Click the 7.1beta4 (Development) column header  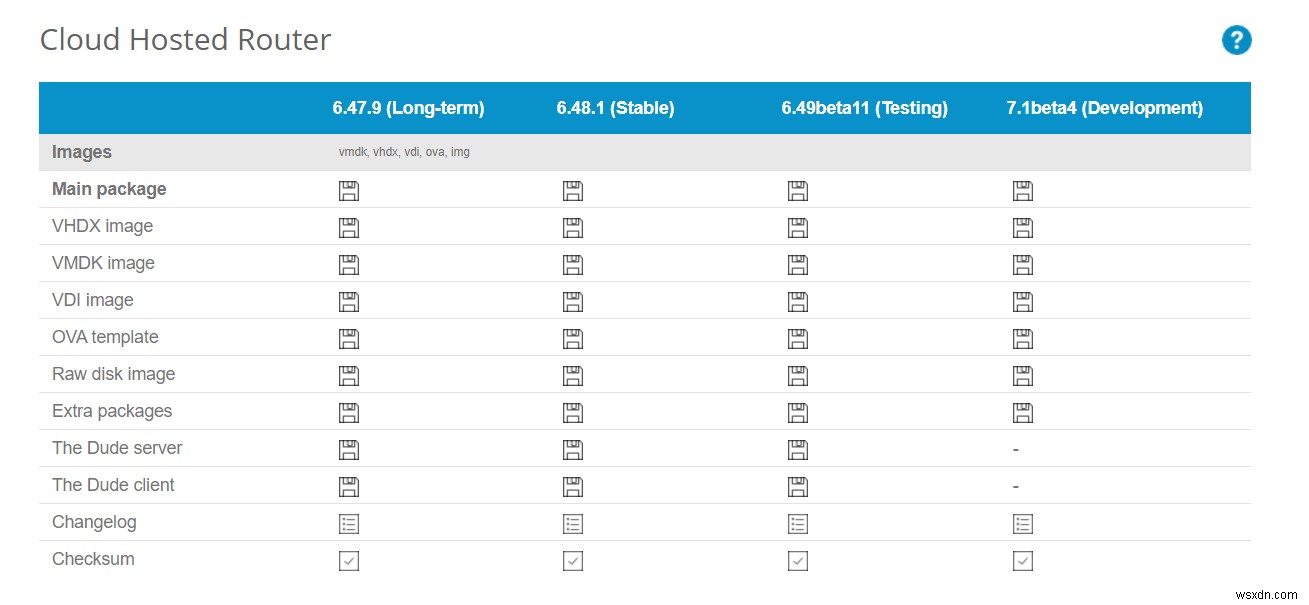(x=1104, y=108)
